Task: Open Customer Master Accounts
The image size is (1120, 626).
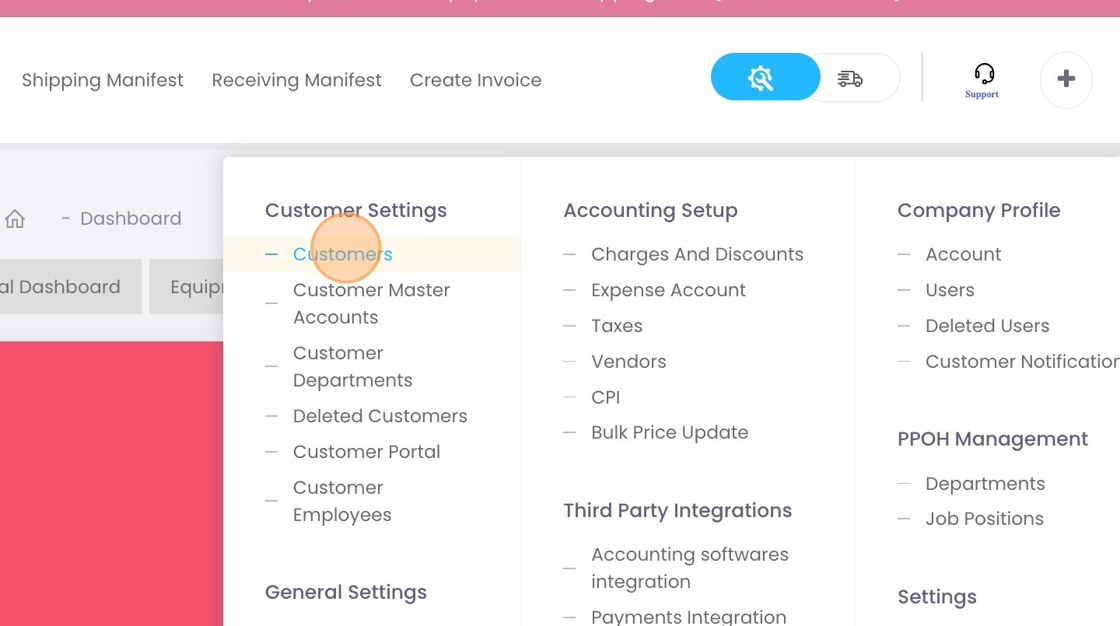Action: click(371, 303)
